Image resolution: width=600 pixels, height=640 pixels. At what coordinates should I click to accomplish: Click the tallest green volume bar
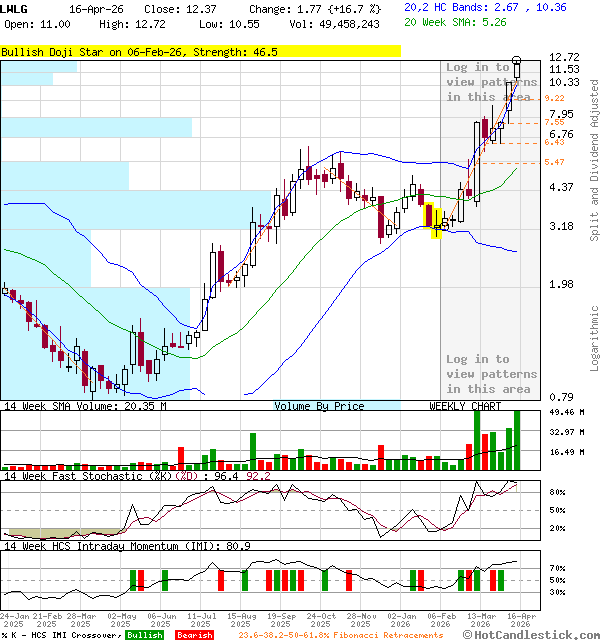[x=517, y=439]
